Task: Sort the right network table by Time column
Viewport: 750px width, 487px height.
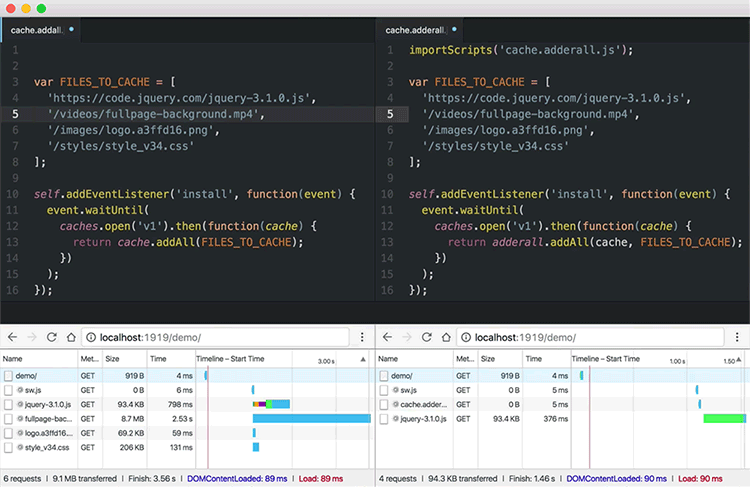Action: click(x=534, y=358)
